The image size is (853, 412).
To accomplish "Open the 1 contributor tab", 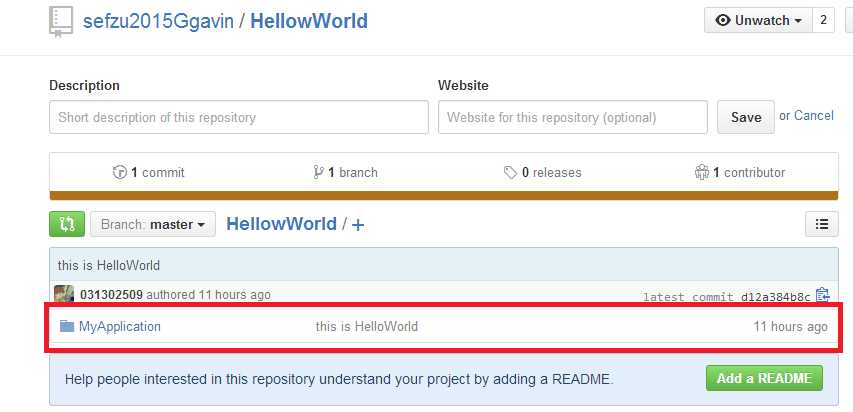I will click(740, 173).
